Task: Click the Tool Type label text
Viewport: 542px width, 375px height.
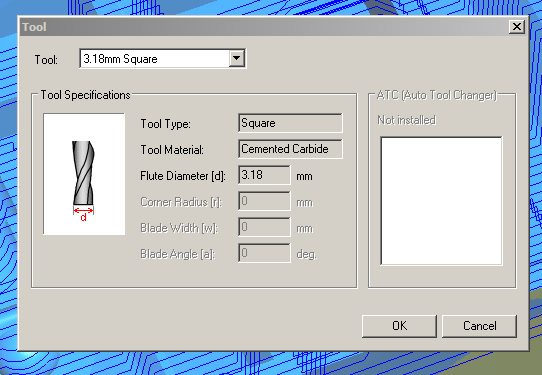Action: [x=166, y=124]
